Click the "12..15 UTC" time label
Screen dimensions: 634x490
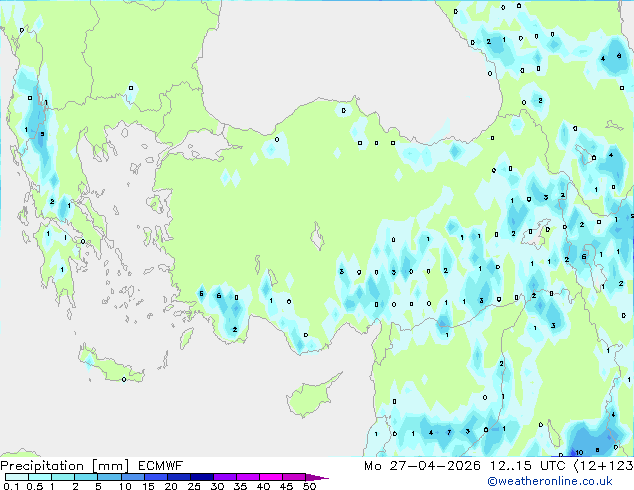tap(528, 466)
